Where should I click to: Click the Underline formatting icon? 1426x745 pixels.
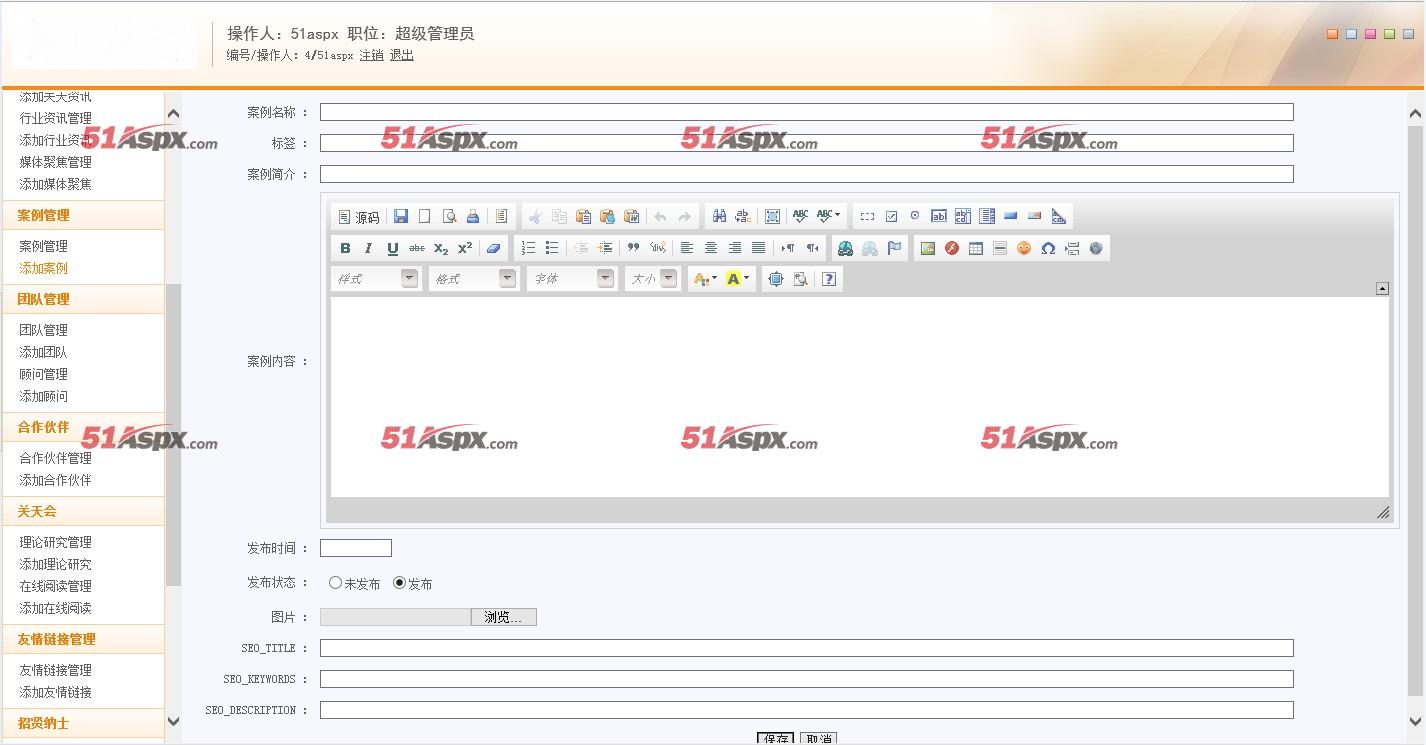tap(392, 248)
